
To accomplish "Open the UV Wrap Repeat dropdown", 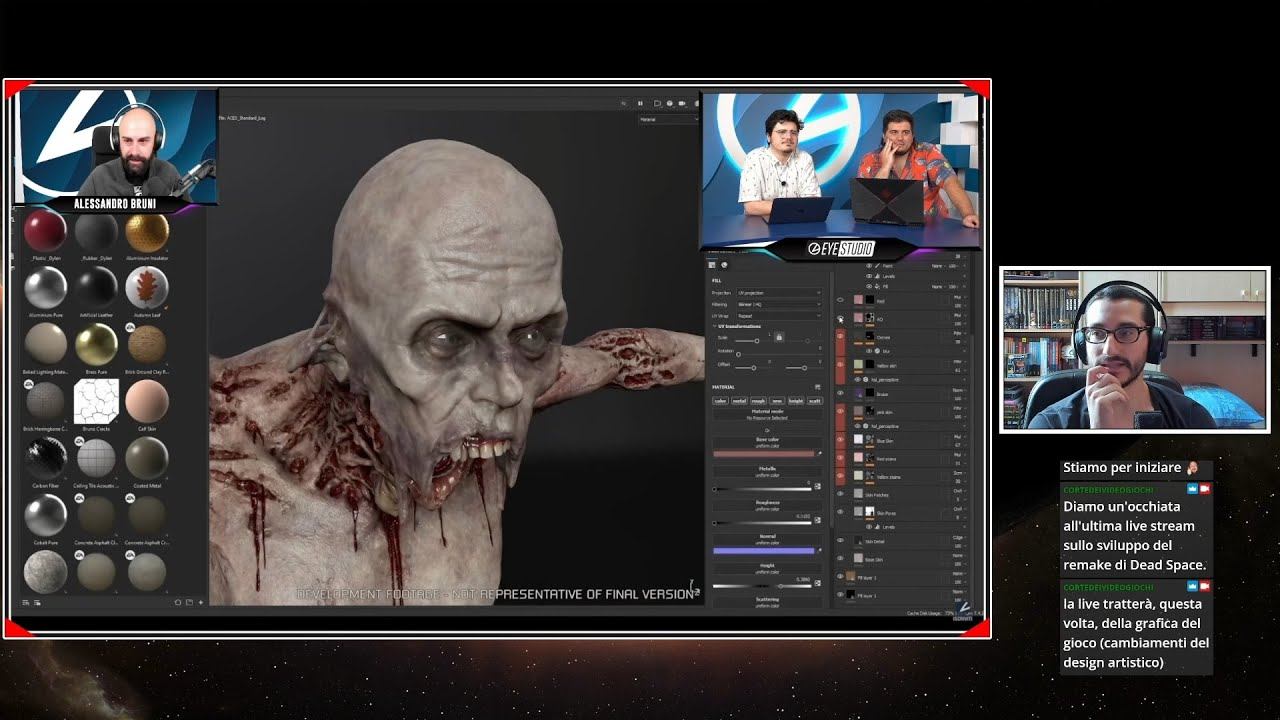I will tap(779, 316).
